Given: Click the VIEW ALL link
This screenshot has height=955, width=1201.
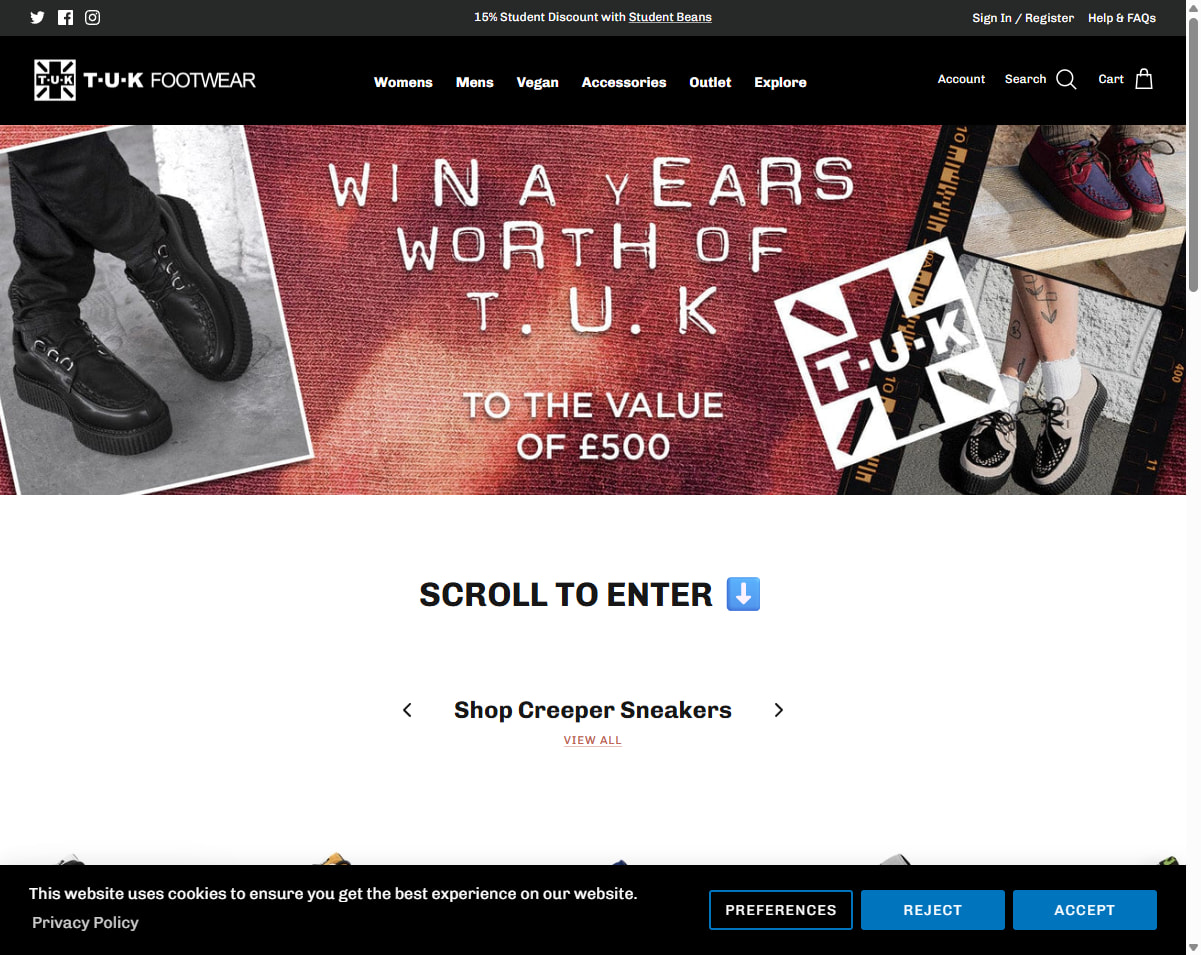Looking at the screenshot, I should (x=593, y=740).
